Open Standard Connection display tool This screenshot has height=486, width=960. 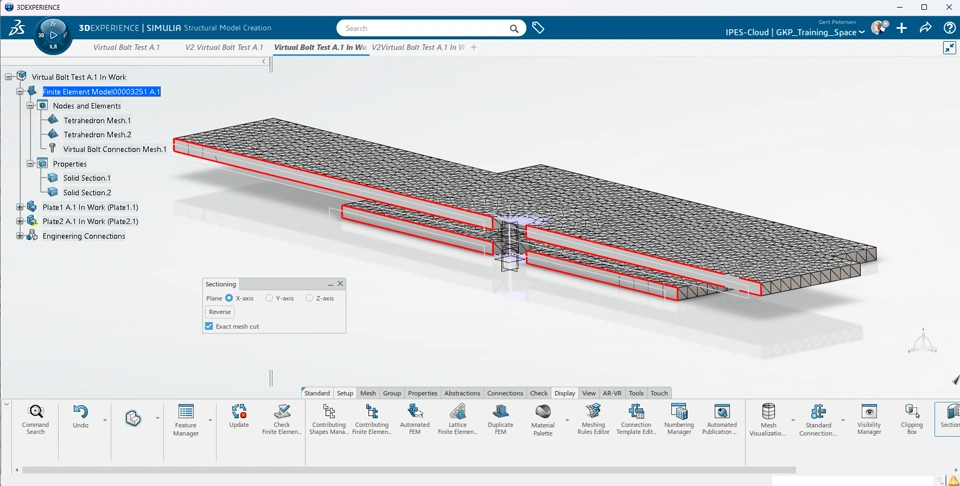tap(818, 420)
